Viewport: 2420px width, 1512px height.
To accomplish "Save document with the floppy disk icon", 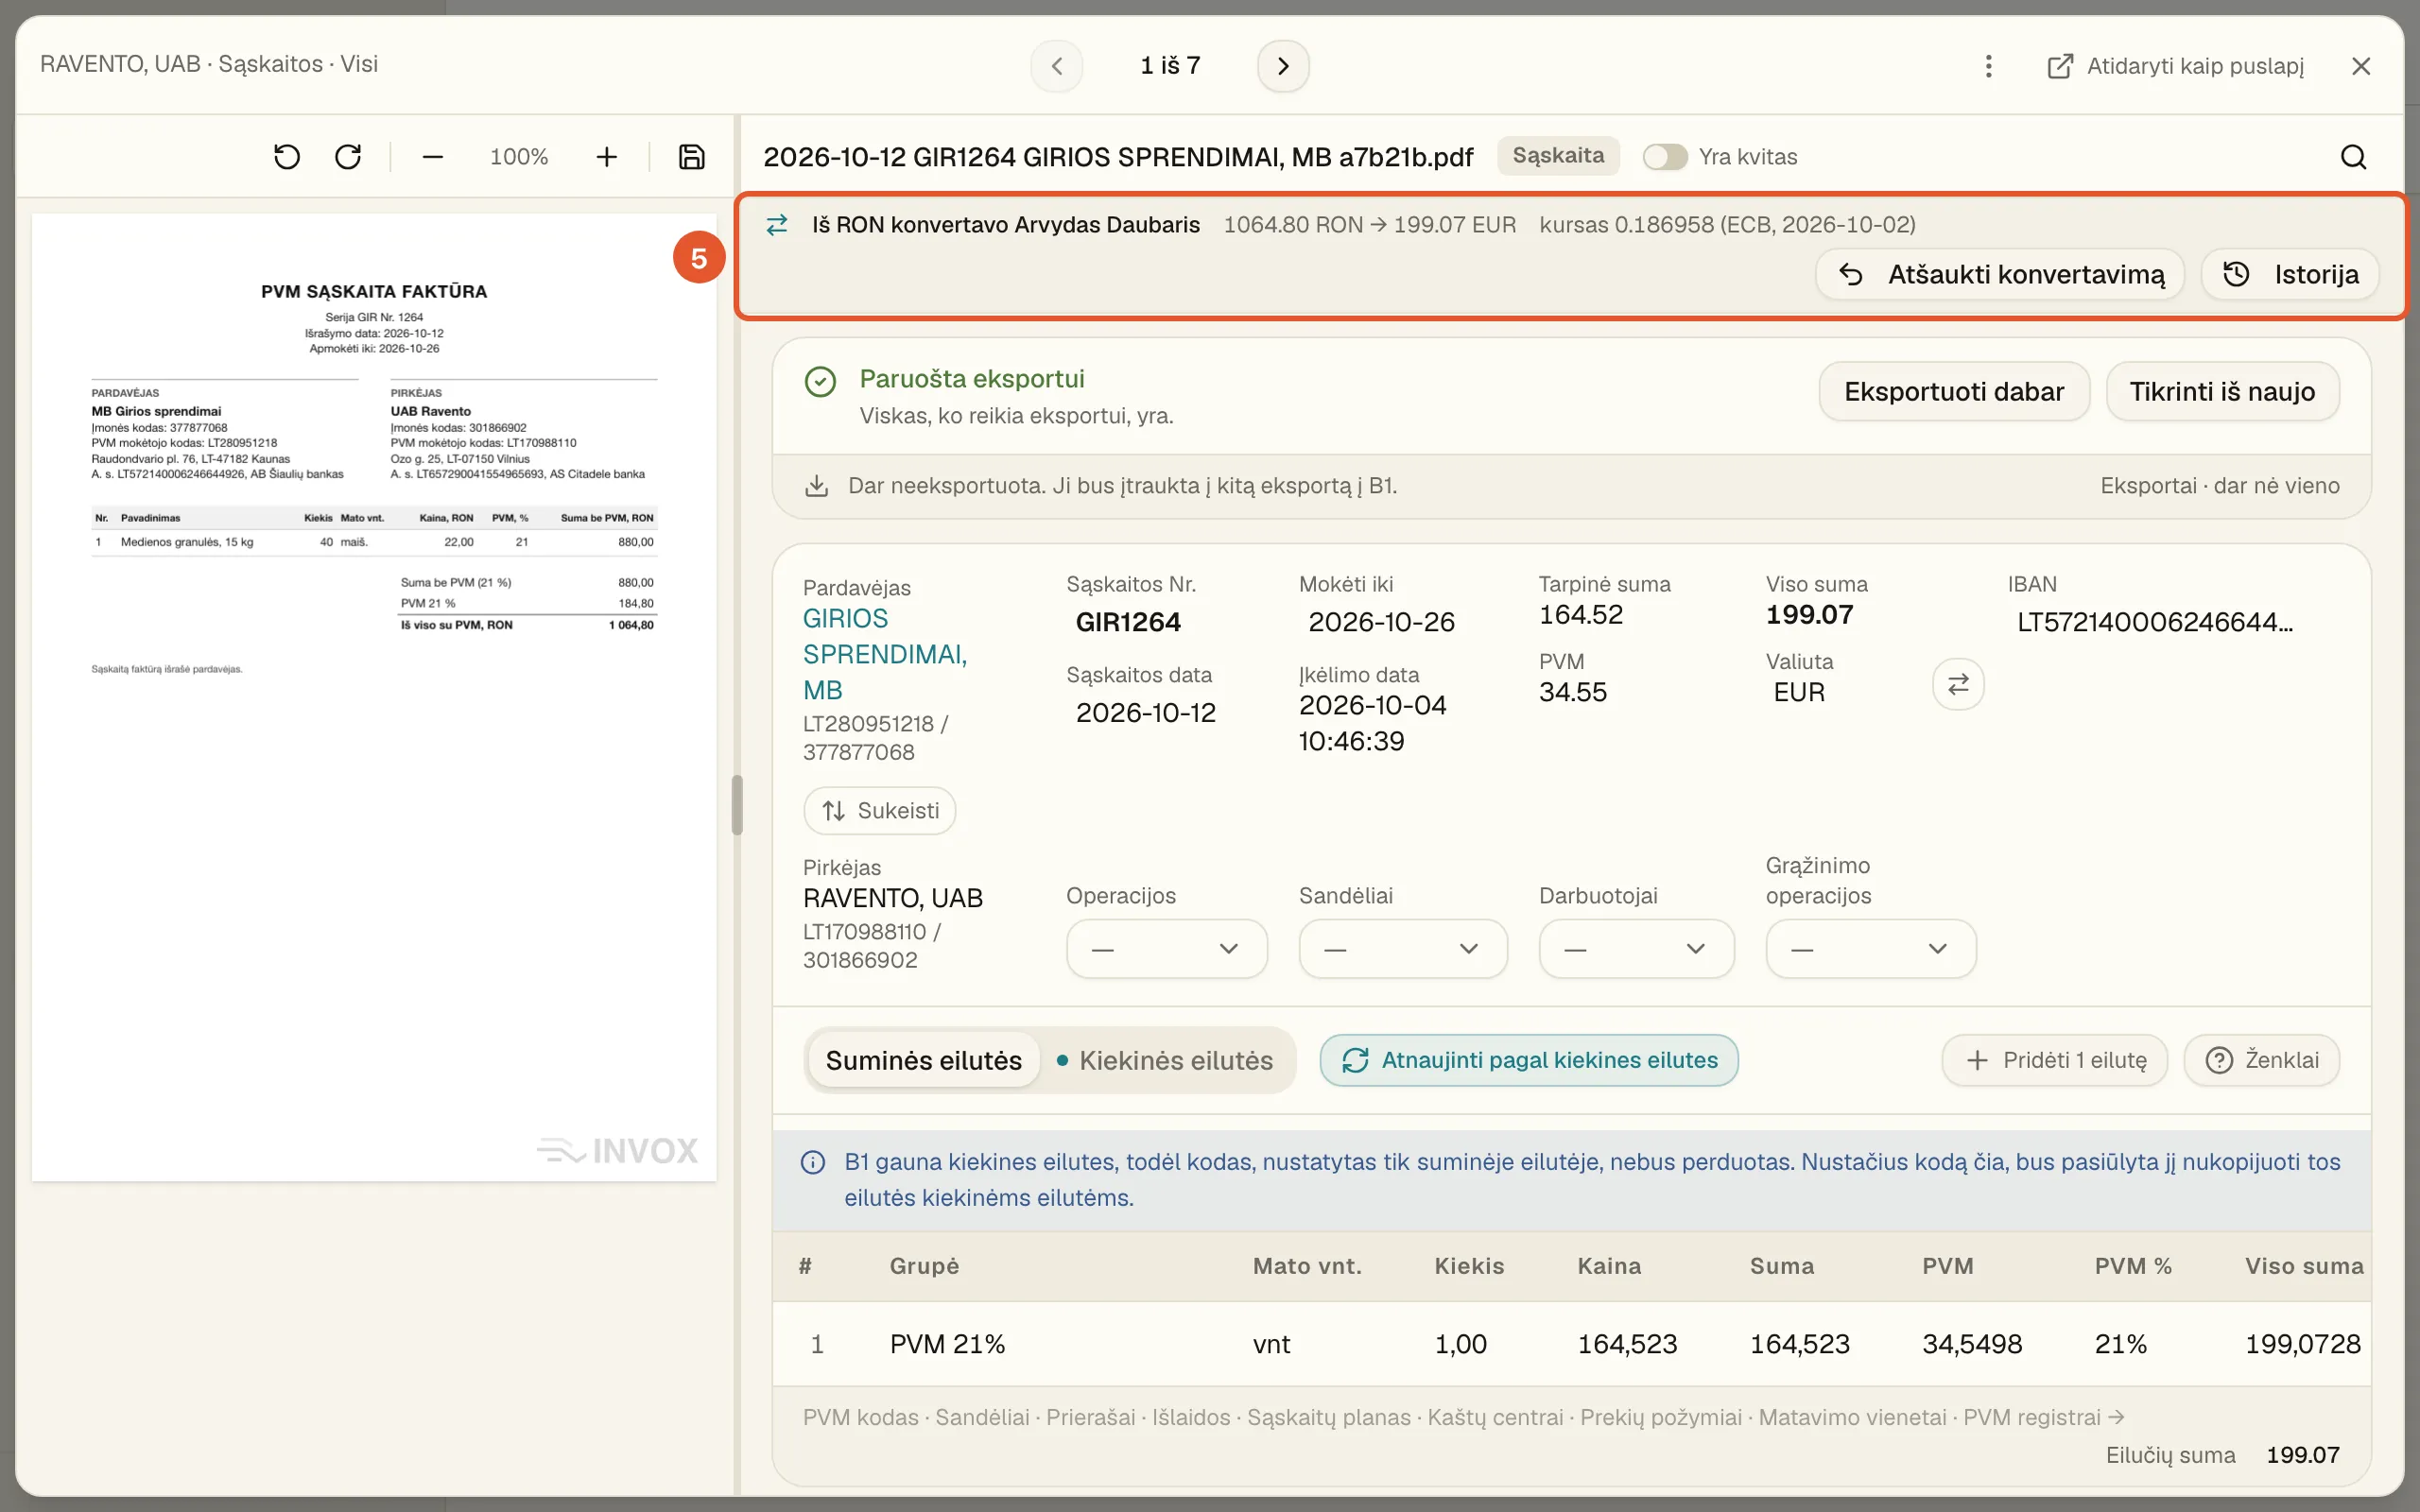I will [x=692, y=157].
